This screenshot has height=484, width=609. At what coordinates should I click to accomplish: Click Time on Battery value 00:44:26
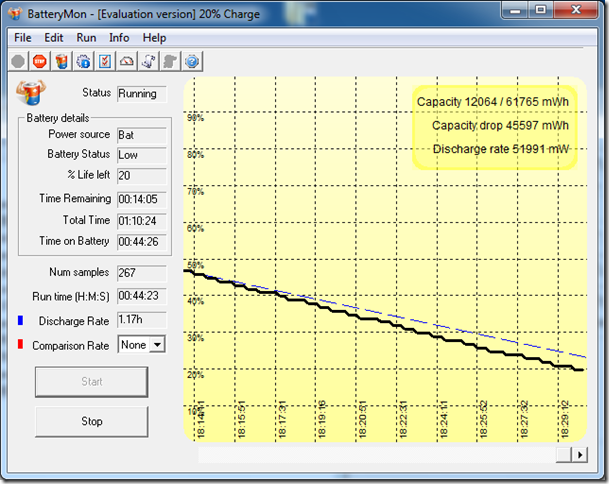click(x=142, y=242)
